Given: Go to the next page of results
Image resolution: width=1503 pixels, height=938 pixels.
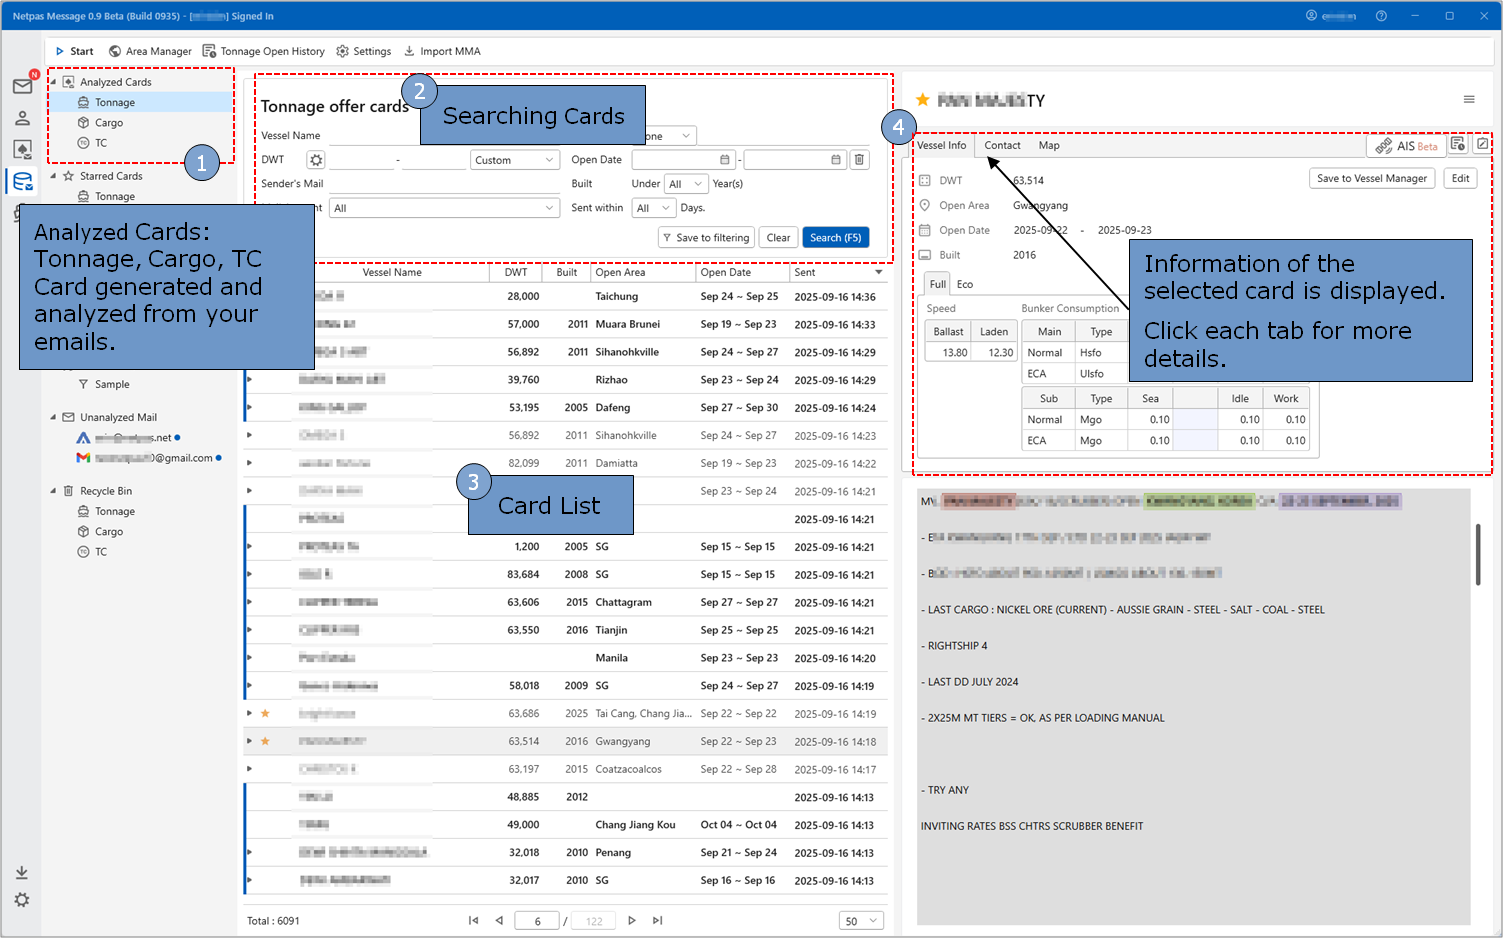Looking at the screenshot, I should 631,921.
